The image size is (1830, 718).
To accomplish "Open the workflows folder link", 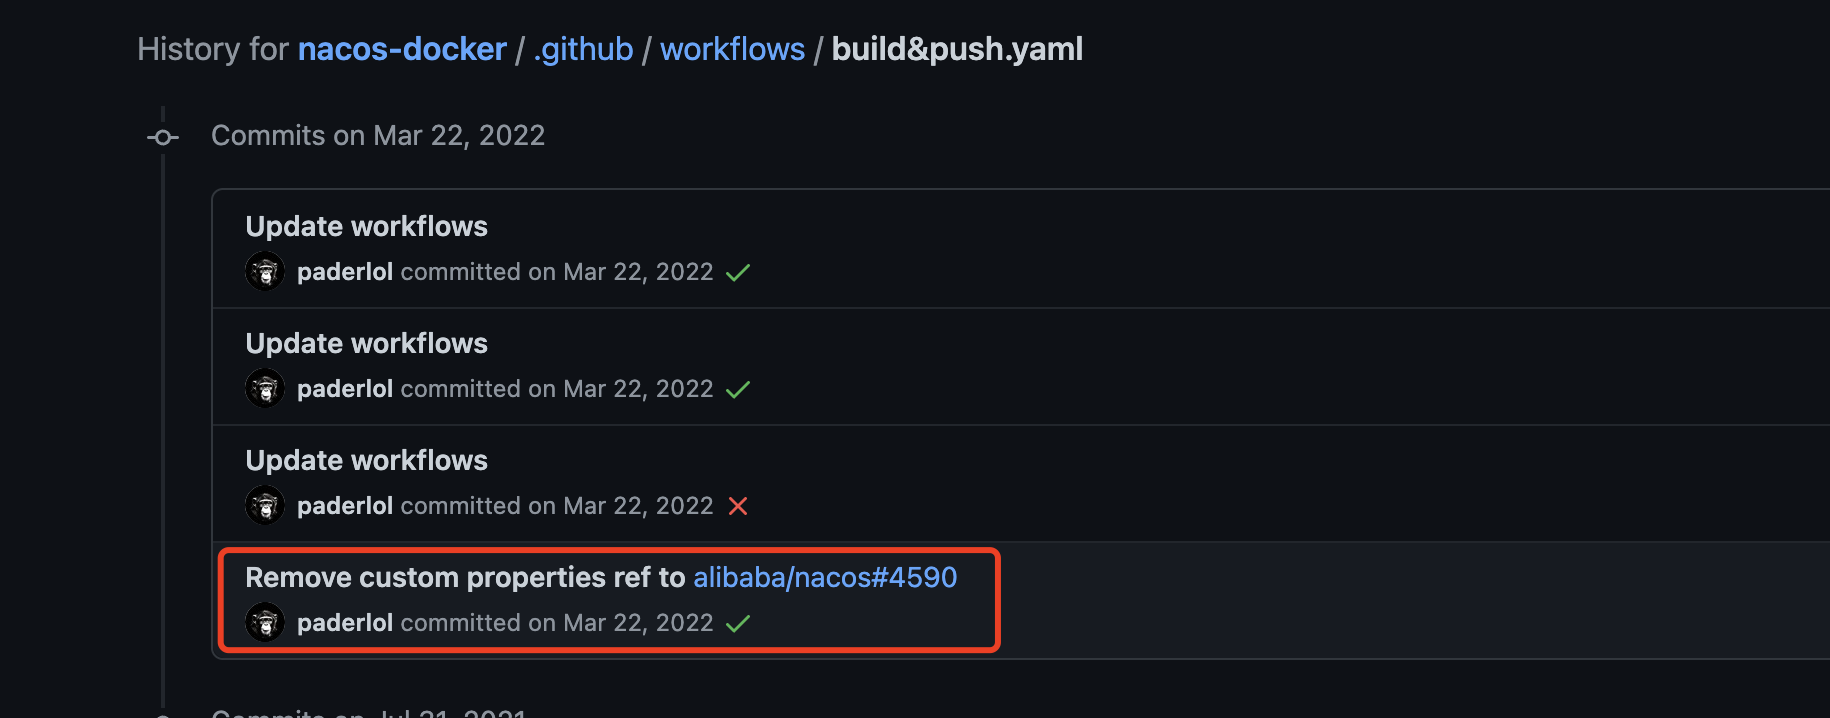I will pyautogui.click(x=732, y=48).
